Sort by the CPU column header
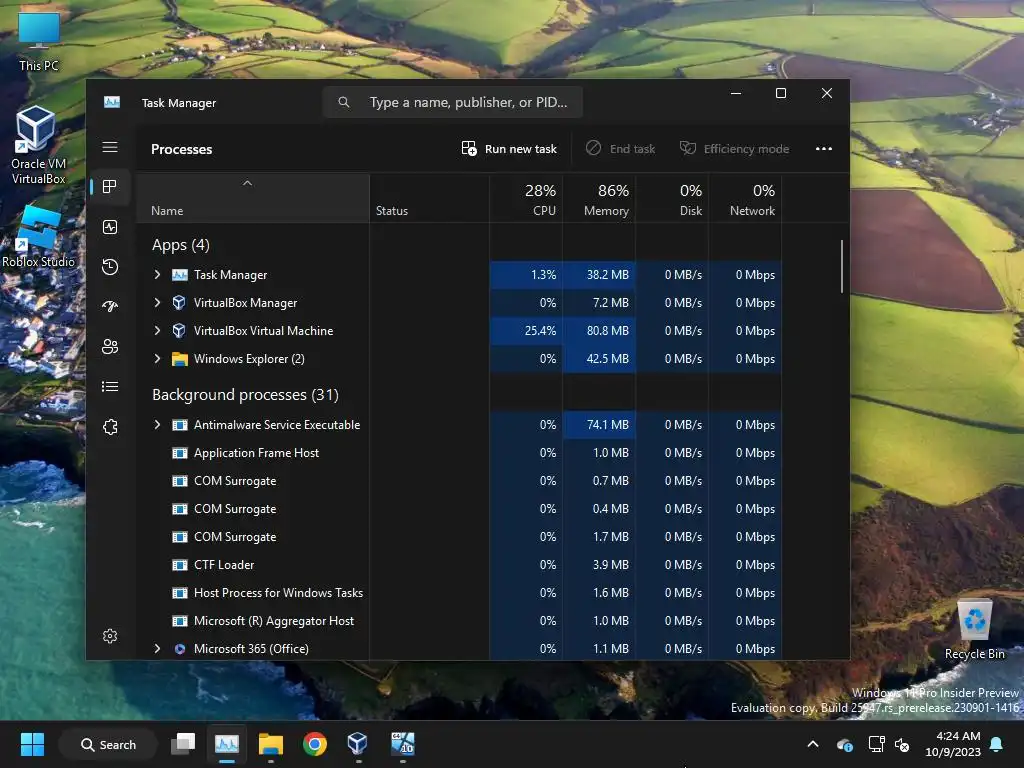This screenshot has width=1024, height=768. [x=526, y=199]
